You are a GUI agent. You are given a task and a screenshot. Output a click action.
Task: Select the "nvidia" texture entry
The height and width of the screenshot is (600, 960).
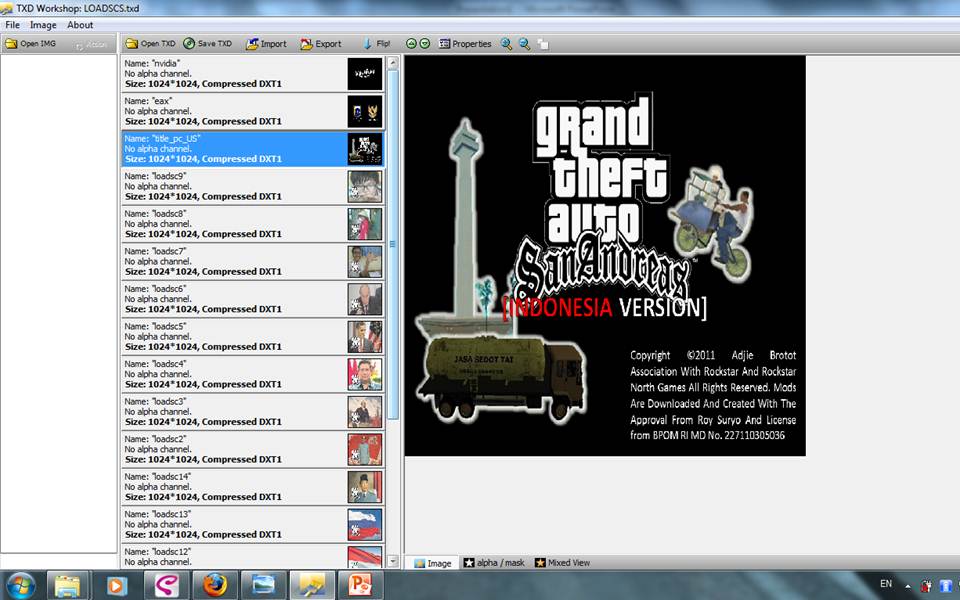click(x=253, y=74)
